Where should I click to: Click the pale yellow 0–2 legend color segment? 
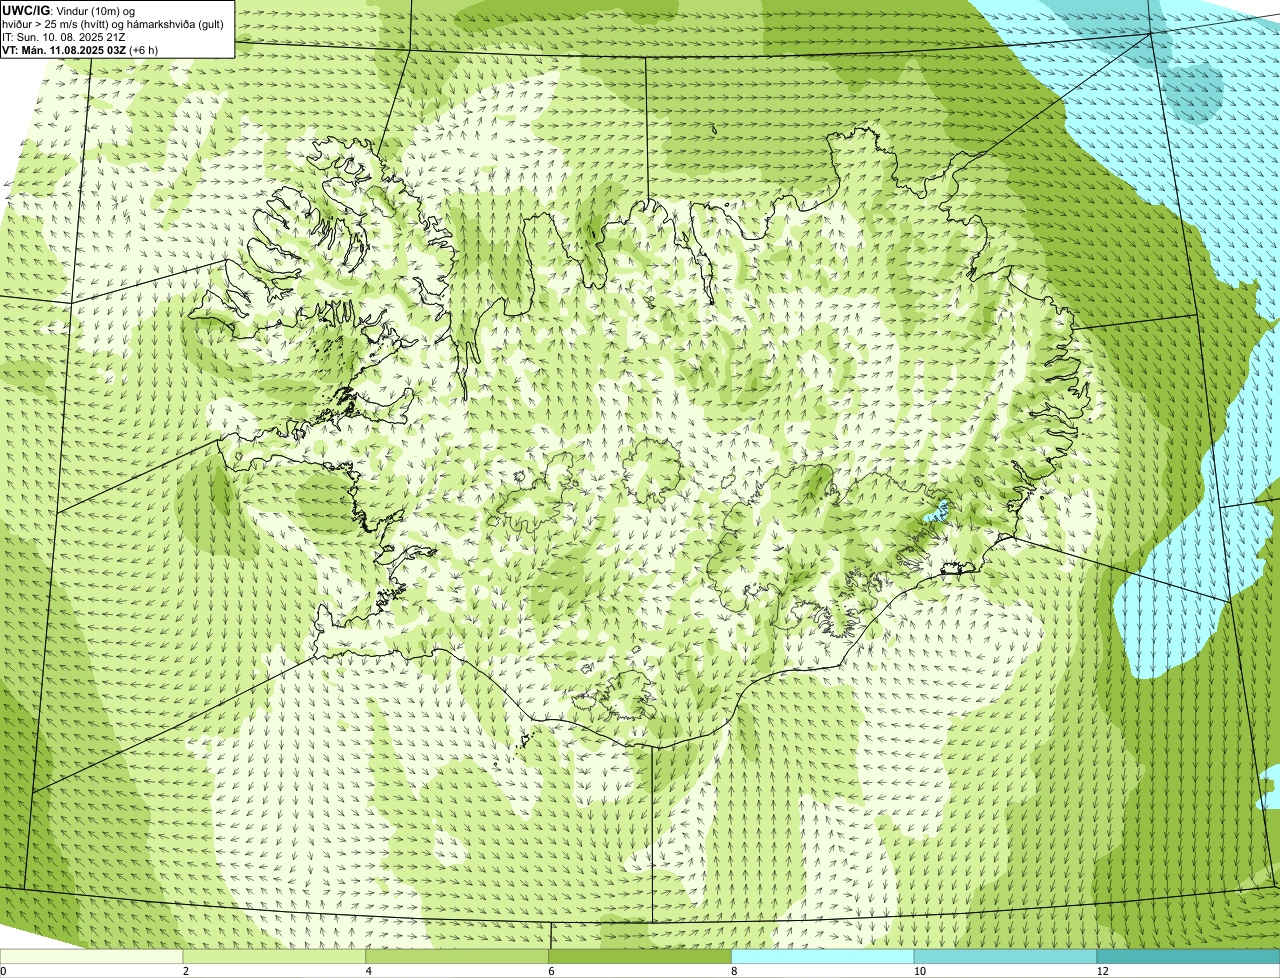pos(92,957)
